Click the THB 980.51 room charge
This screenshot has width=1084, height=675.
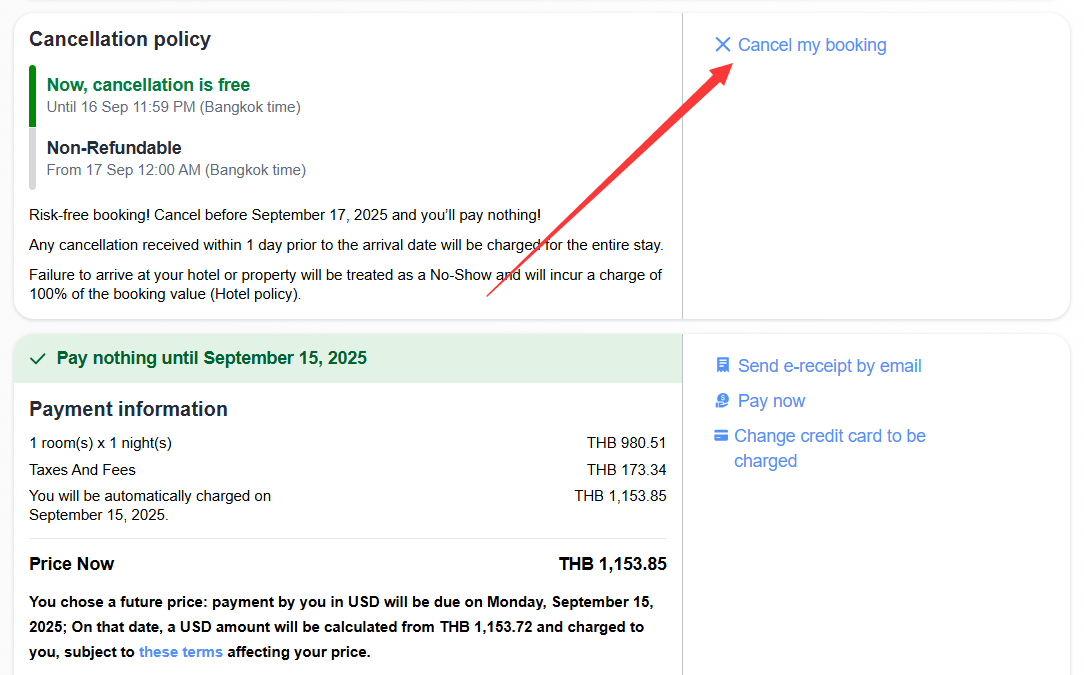pos(621,442)
